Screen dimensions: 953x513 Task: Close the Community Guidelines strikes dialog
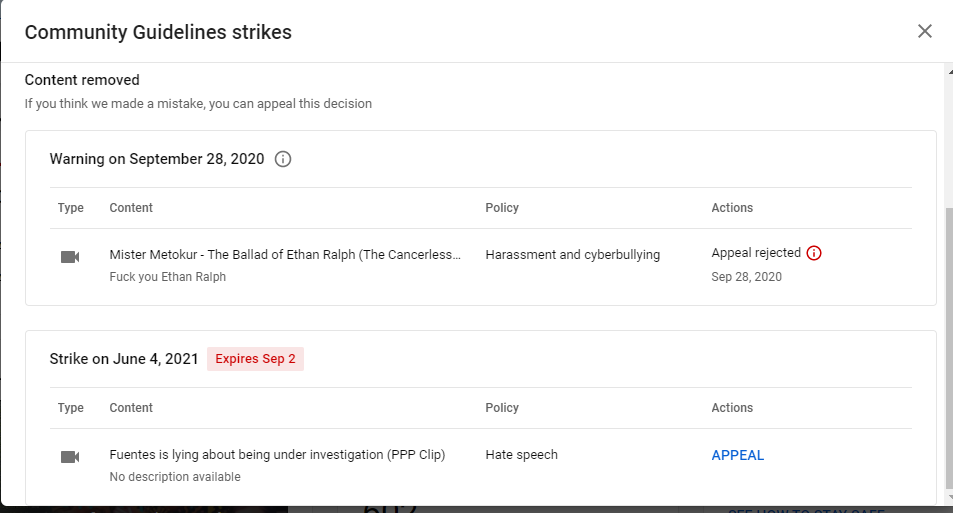point(924,31)
